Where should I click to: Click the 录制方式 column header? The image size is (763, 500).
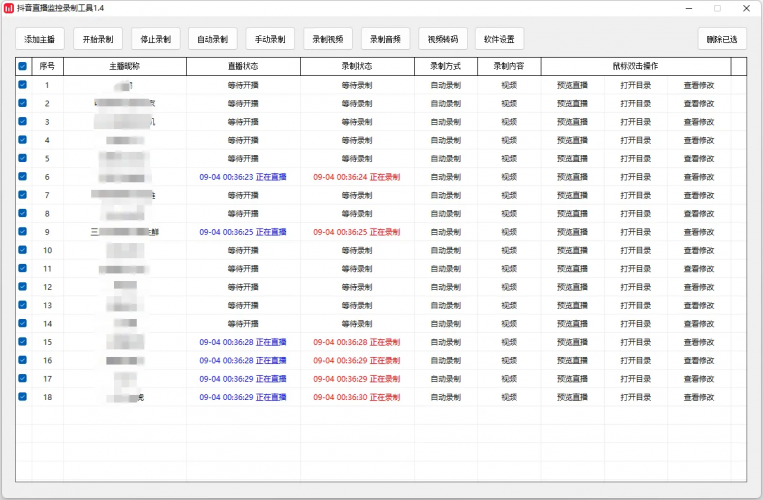pos(446,66)
